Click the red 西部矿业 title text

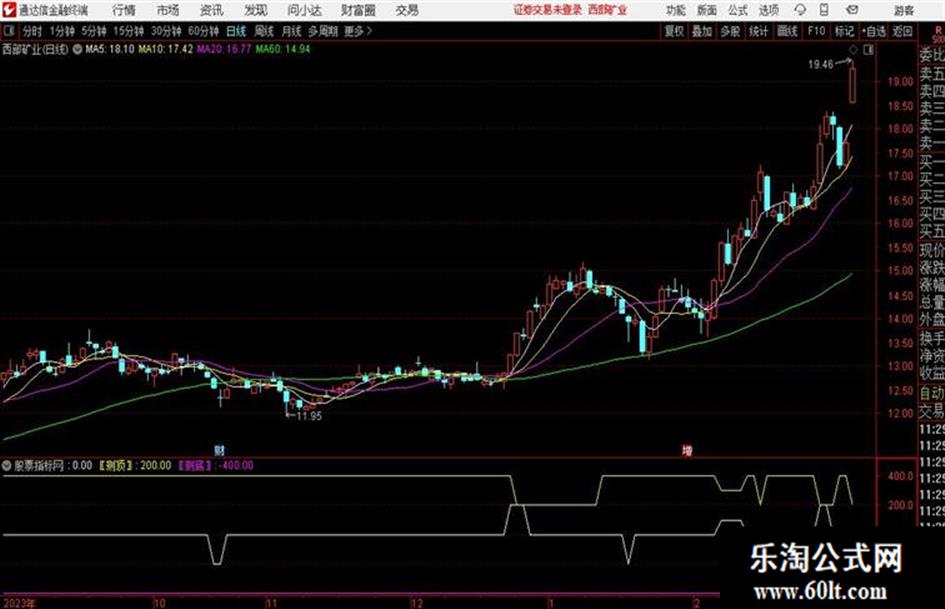coord(607,10)
